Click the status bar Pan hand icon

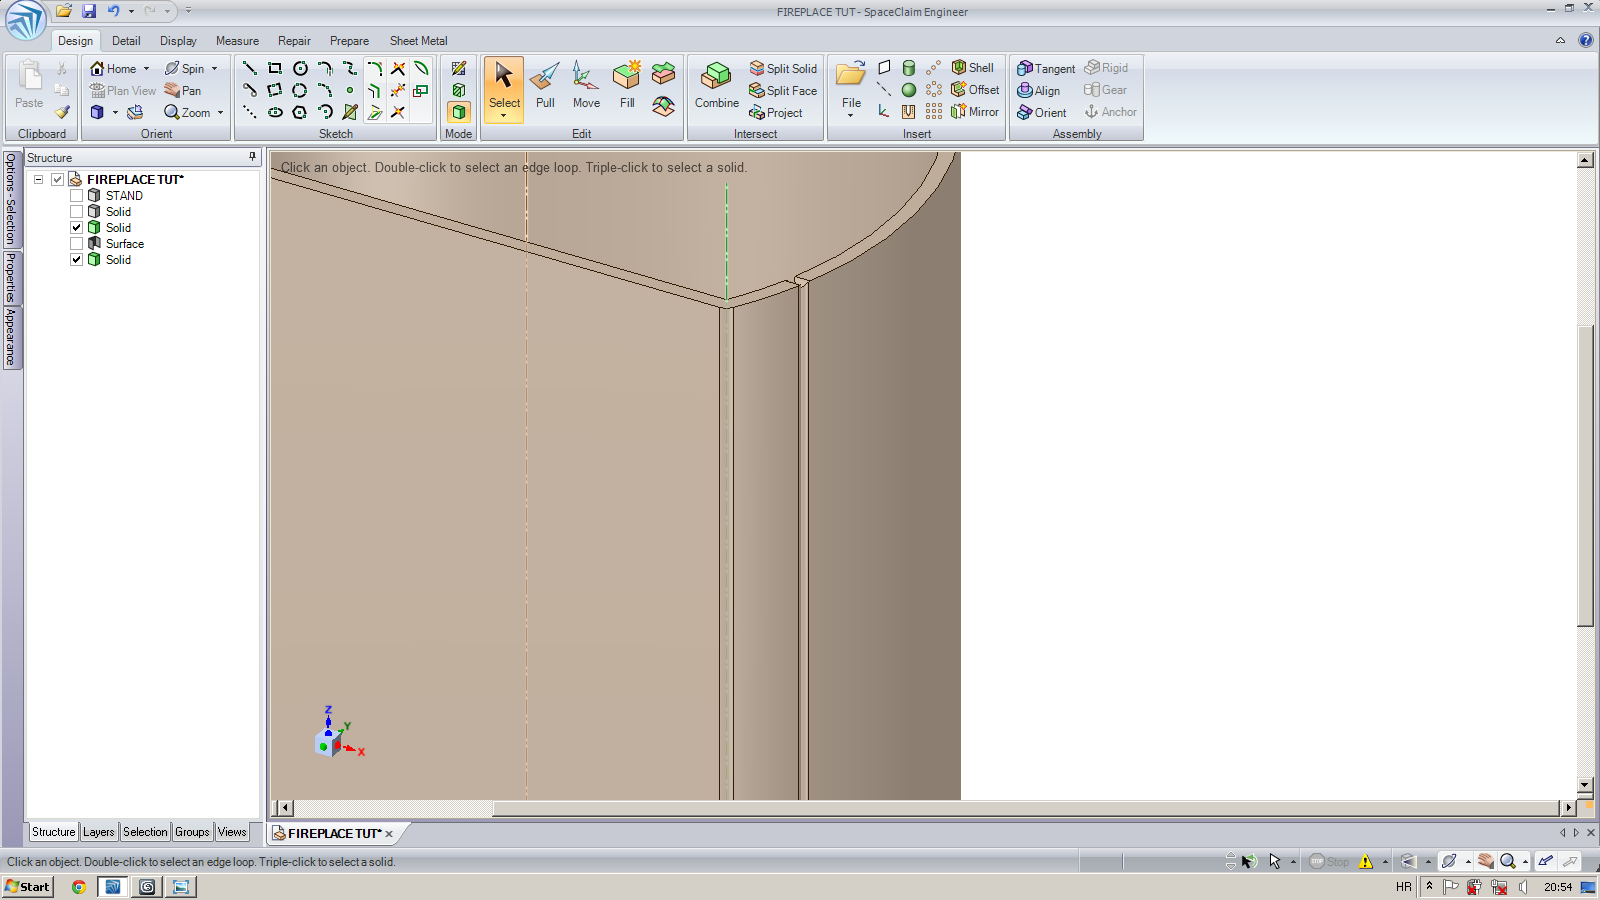(1486, 861)
